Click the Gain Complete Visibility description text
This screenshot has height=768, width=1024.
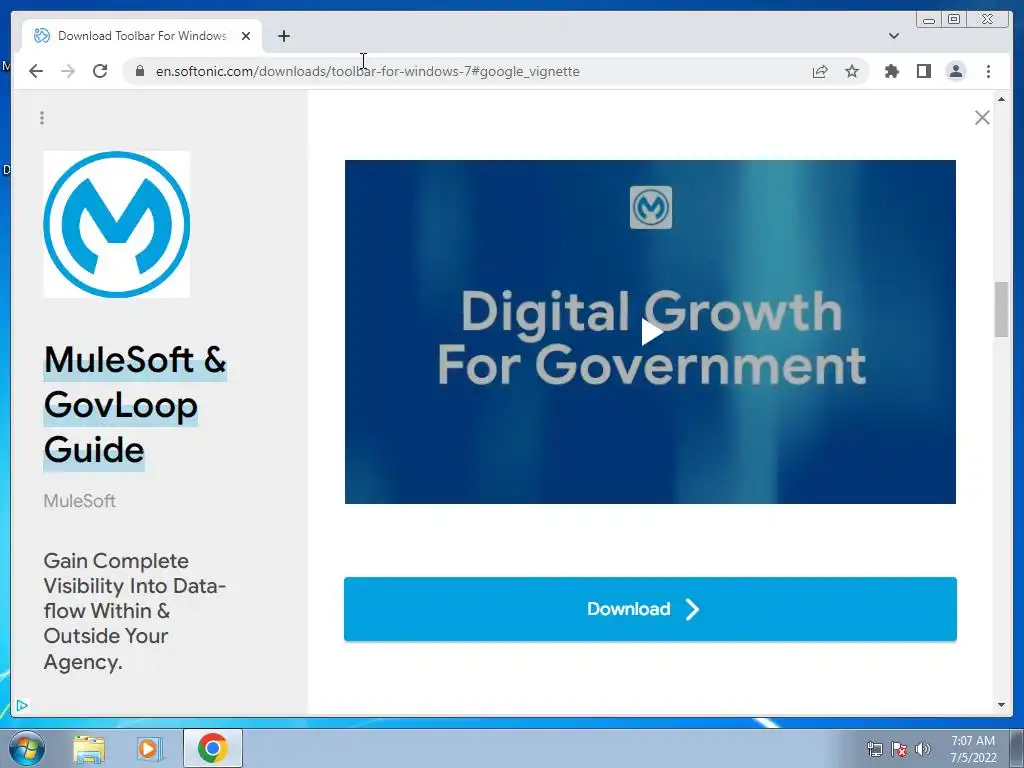coord(135,611)
